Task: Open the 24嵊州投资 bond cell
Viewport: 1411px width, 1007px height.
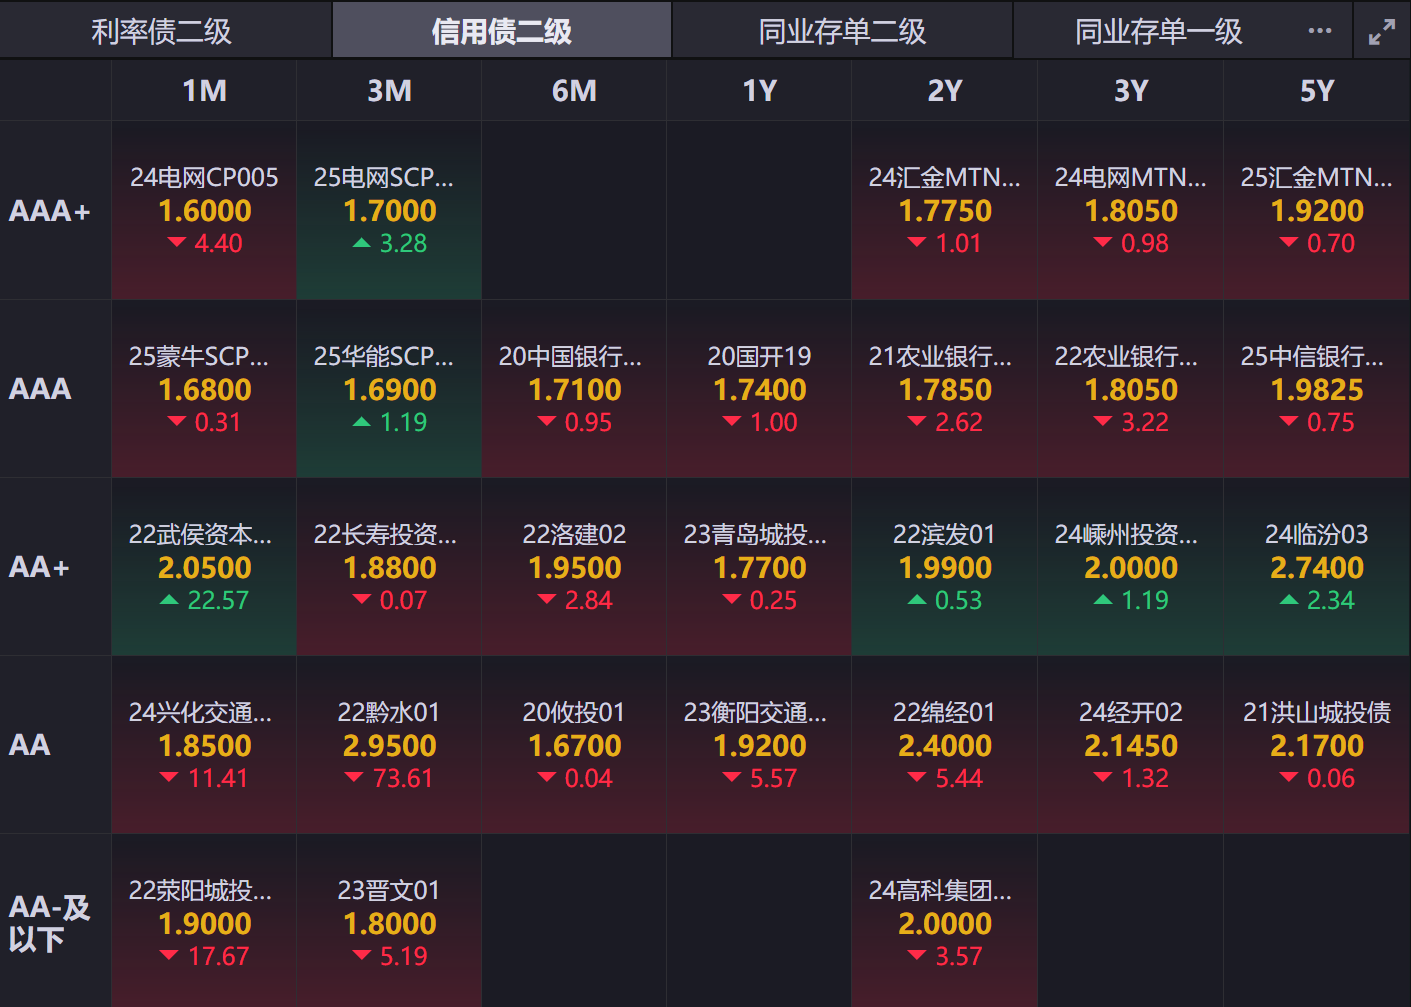Action: [1131, 567]
